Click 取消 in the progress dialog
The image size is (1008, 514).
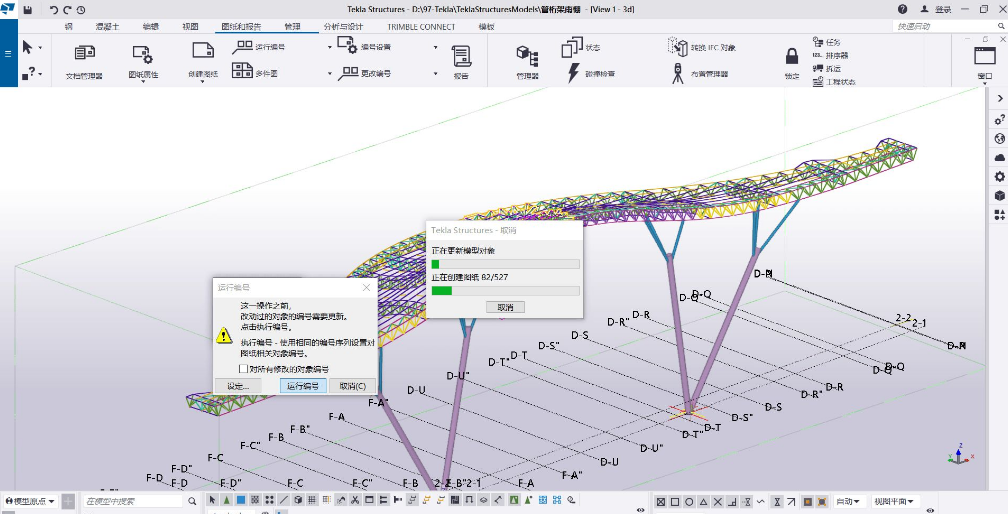505,307
